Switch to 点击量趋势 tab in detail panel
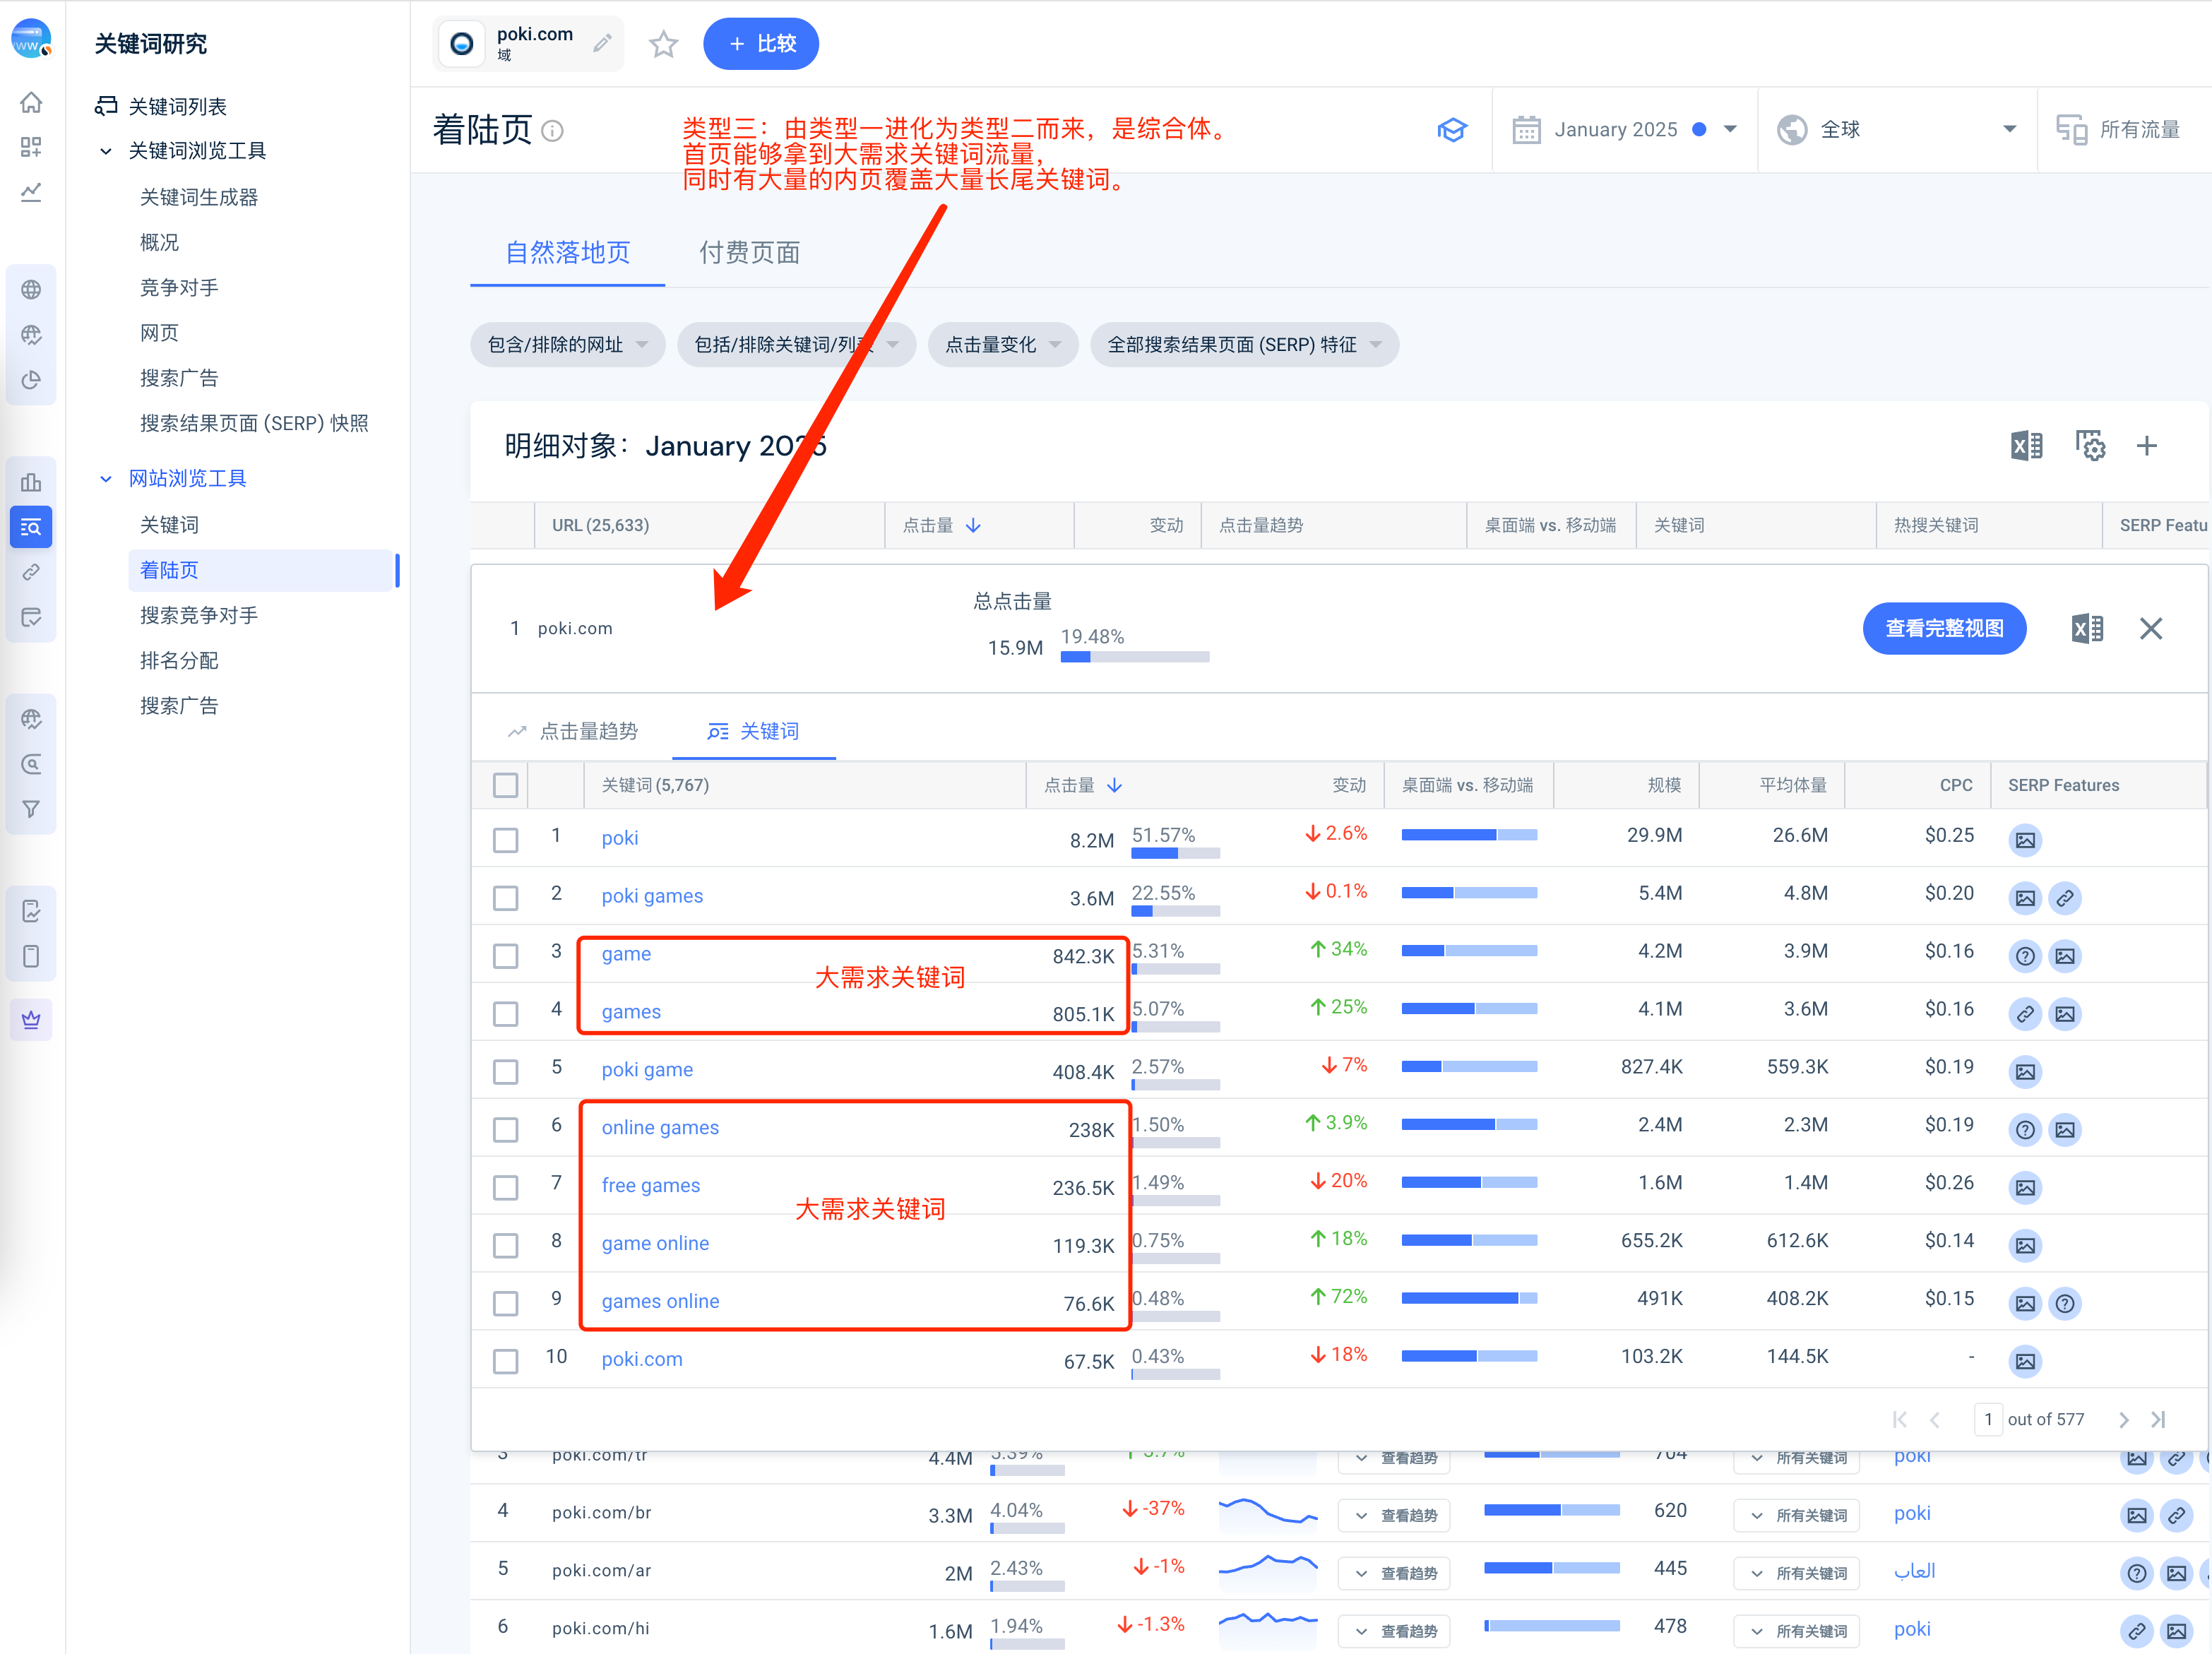Viewport: 2212px width, 1654px height. click(x=573, y=731)
